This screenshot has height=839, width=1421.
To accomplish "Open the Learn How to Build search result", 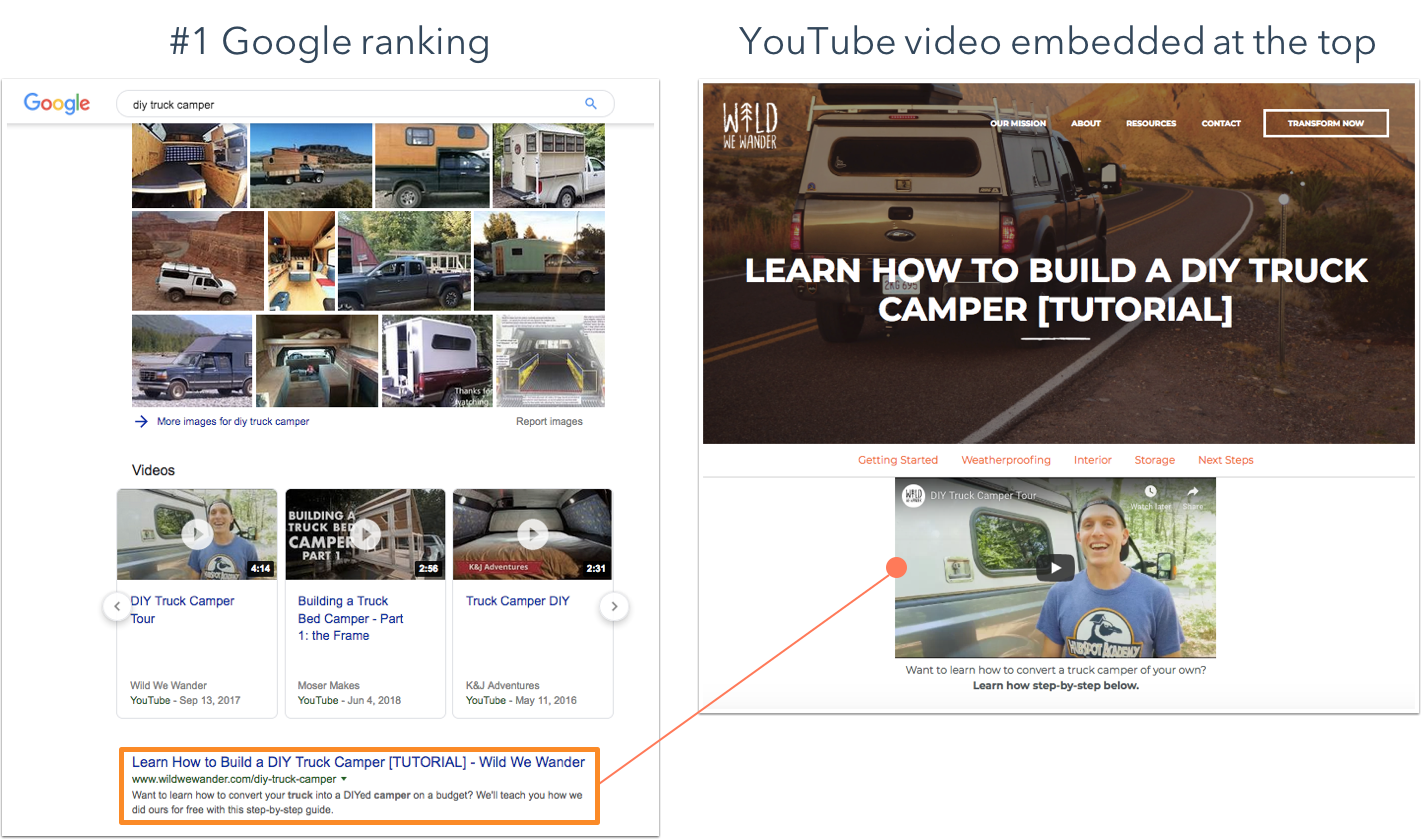I will pyautogui.click(x=358, y=762).
